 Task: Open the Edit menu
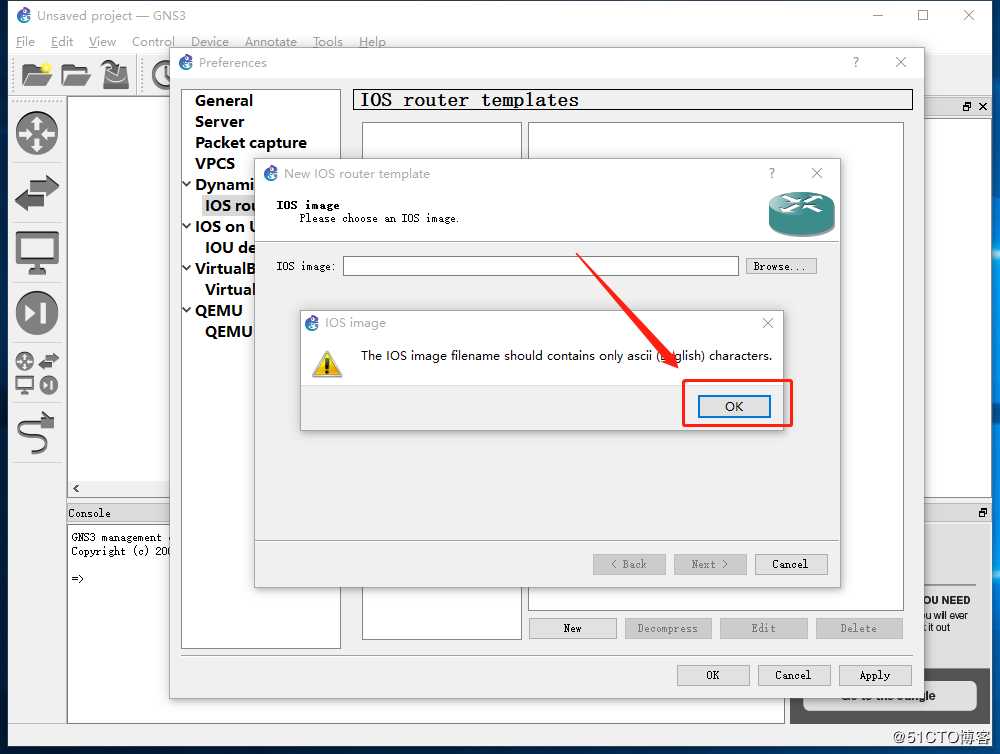point(62,41)
